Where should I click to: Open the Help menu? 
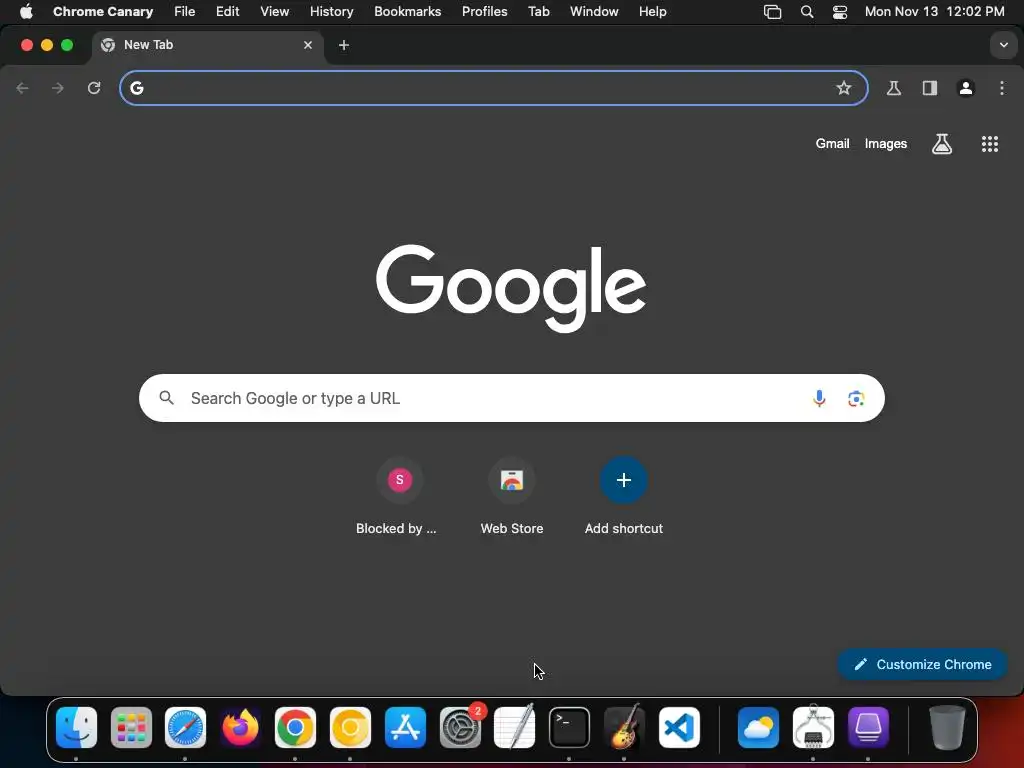pos(652,12)
